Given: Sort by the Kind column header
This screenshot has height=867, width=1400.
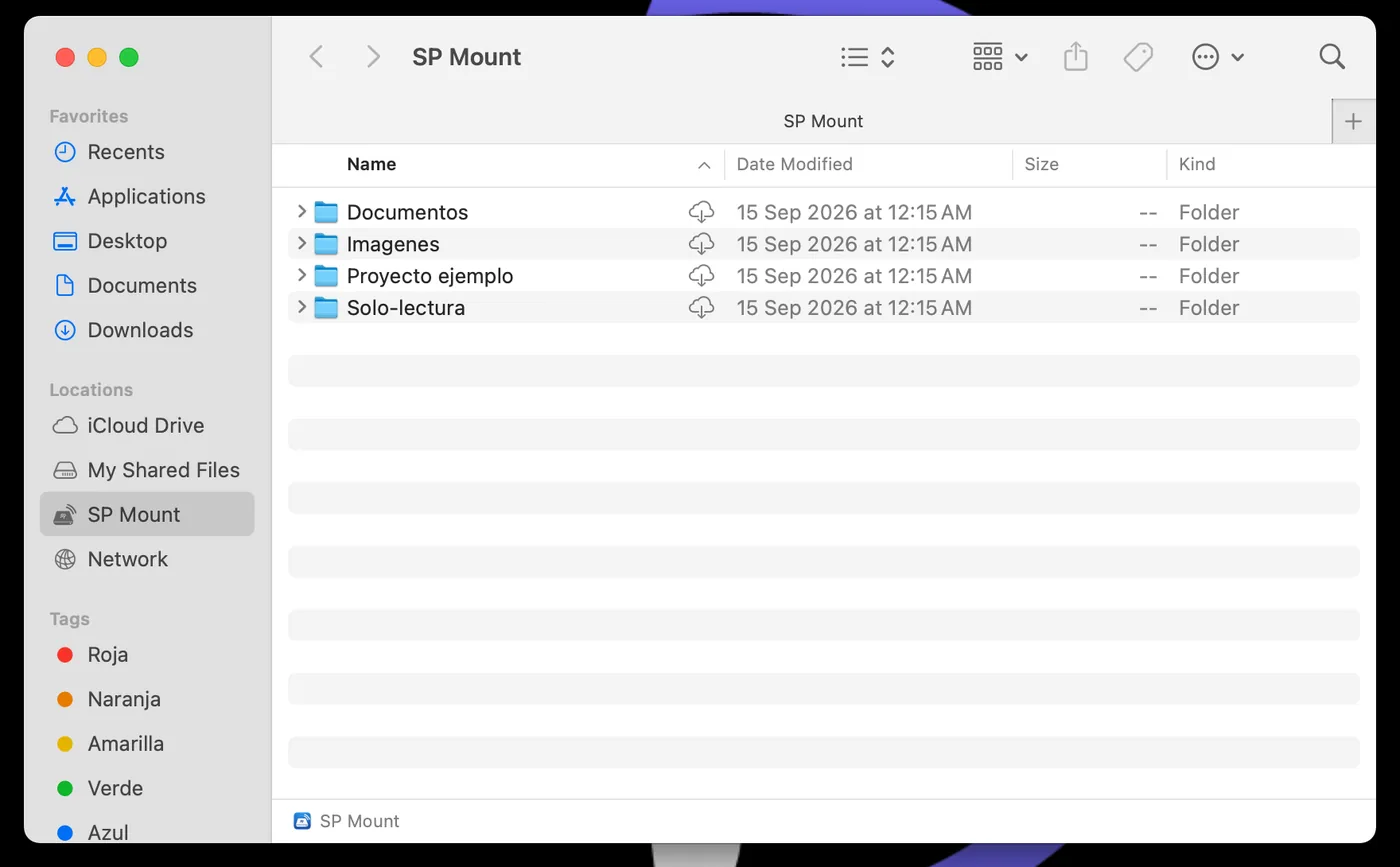Looking at the screenshot, I should (1197, 164).
